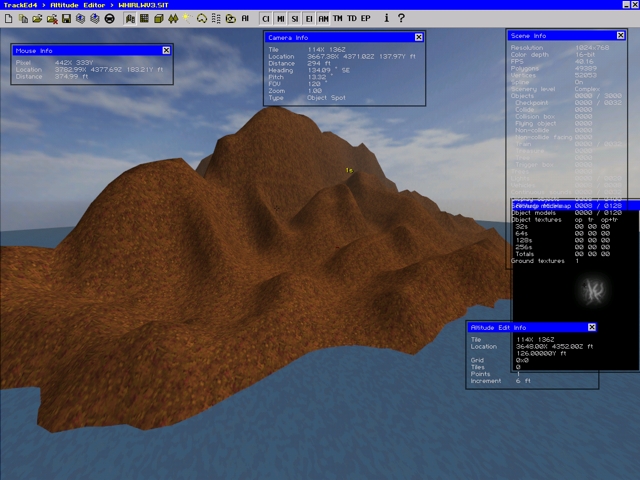
Task: Click the folder icon with red X
Action: pos(52,19)
